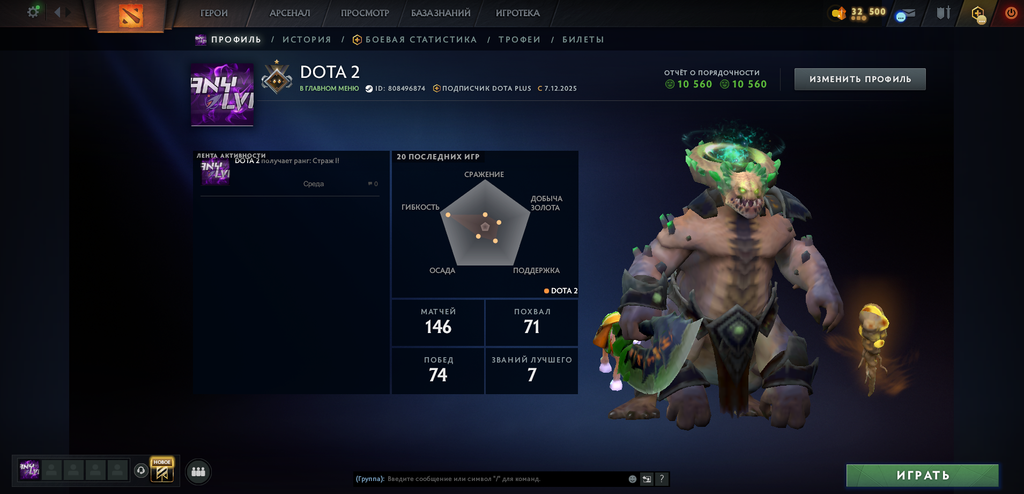Click the red power quit icon
Viewport: 1024px width, 494px height.
(1012, 12)
